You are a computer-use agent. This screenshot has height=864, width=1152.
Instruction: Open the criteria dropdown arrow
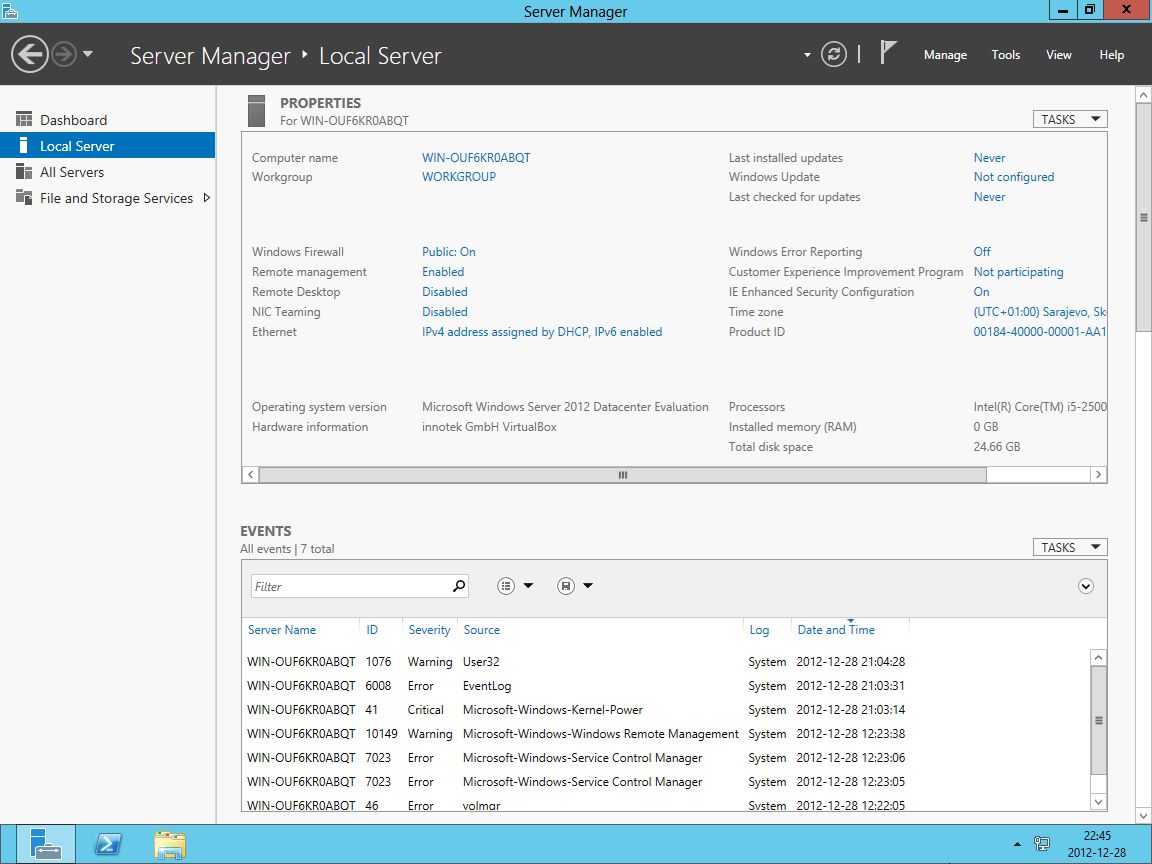click(x=528, y=586)
